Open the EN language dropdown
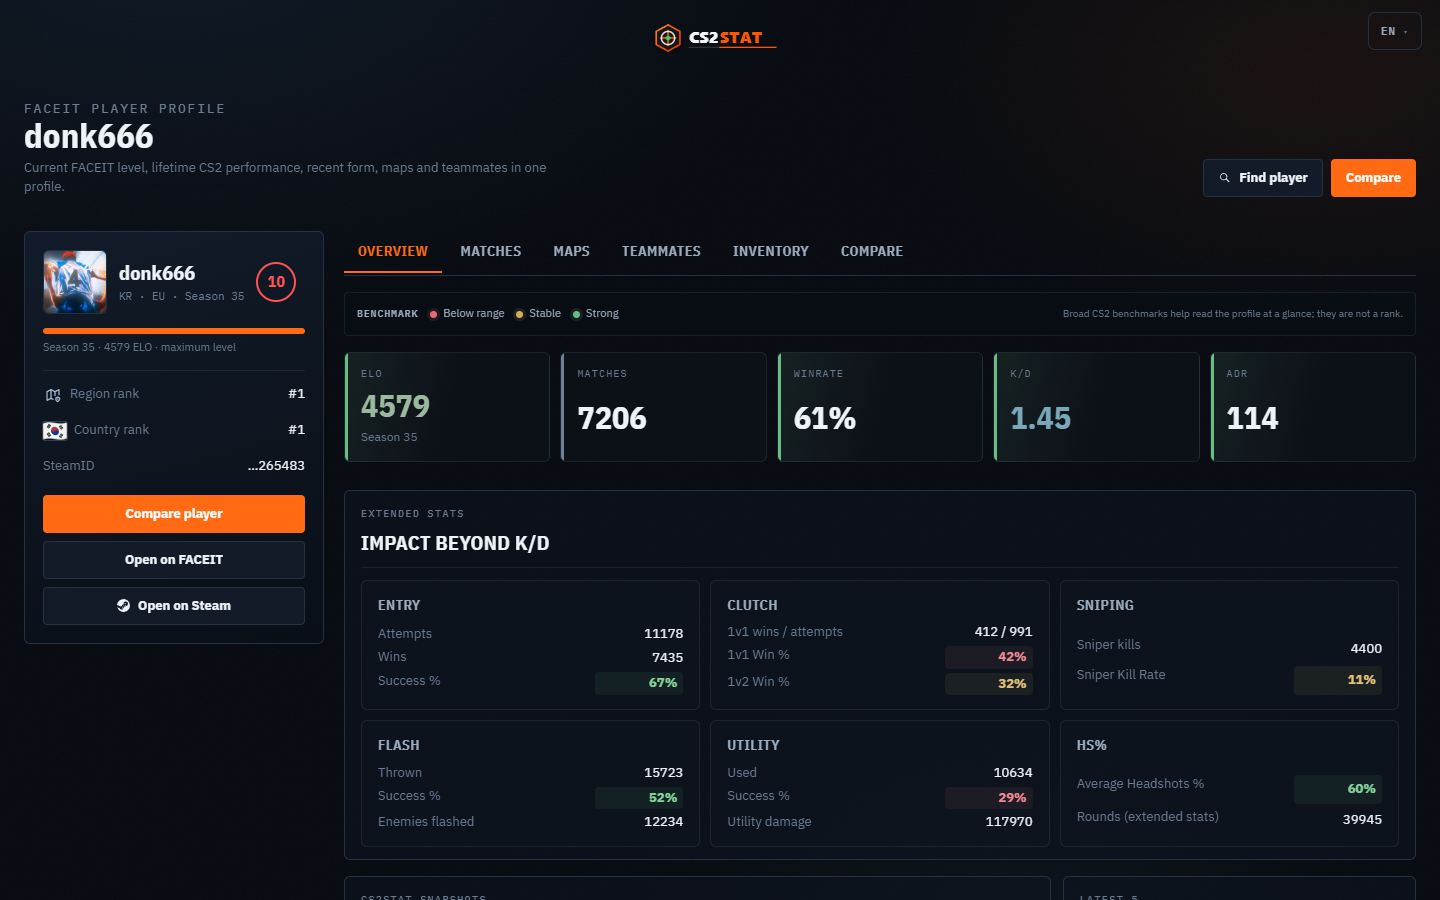Viewport: 1440px width, 900px height. click(1394, 31)
